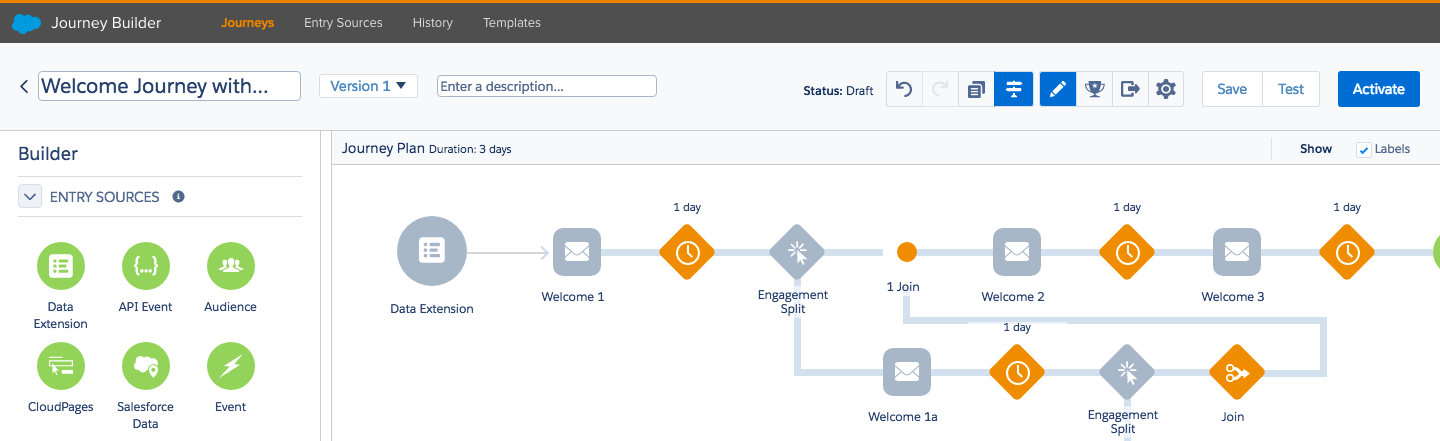This screenshot has width=1440, height=441.
Task: Switch to the Entry Sources tab
Action: (343, 22)
